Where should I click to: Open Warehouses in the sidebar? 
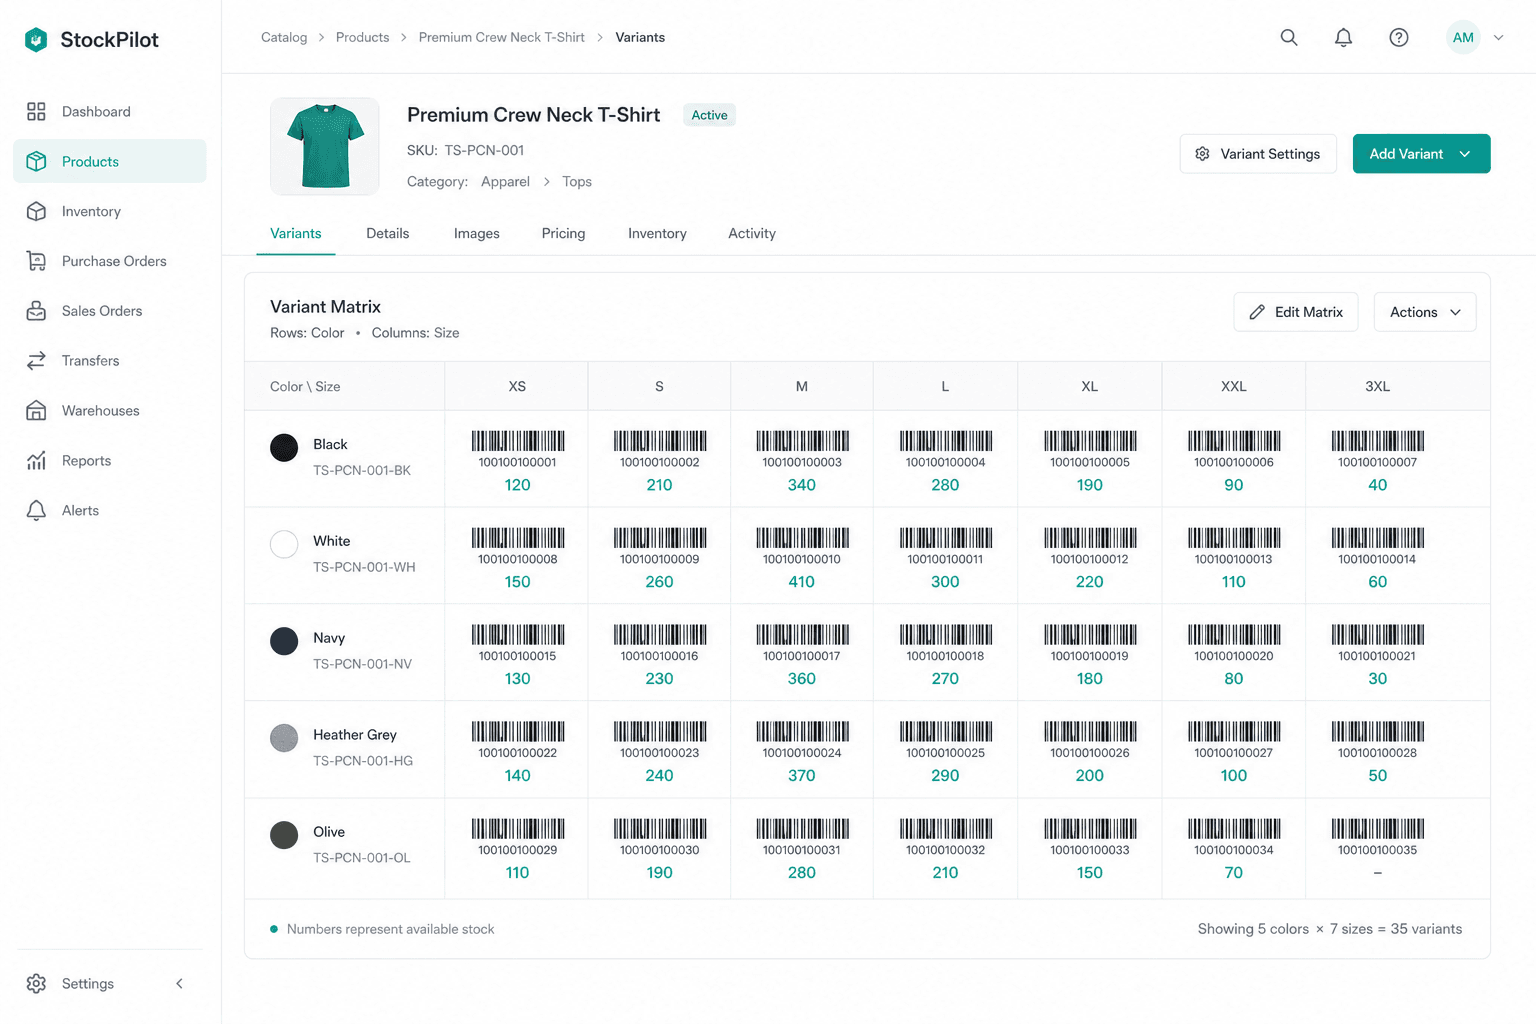[110, 411]
